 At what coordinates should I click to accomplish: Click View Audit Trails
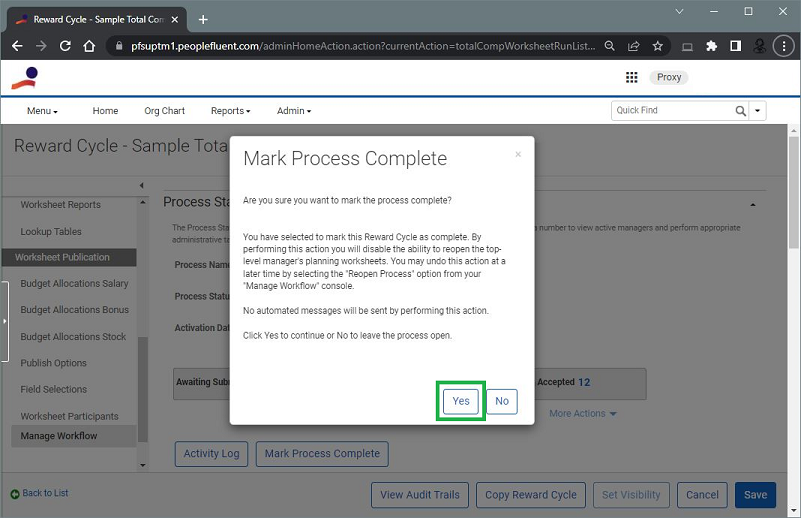tap(419, 495)
